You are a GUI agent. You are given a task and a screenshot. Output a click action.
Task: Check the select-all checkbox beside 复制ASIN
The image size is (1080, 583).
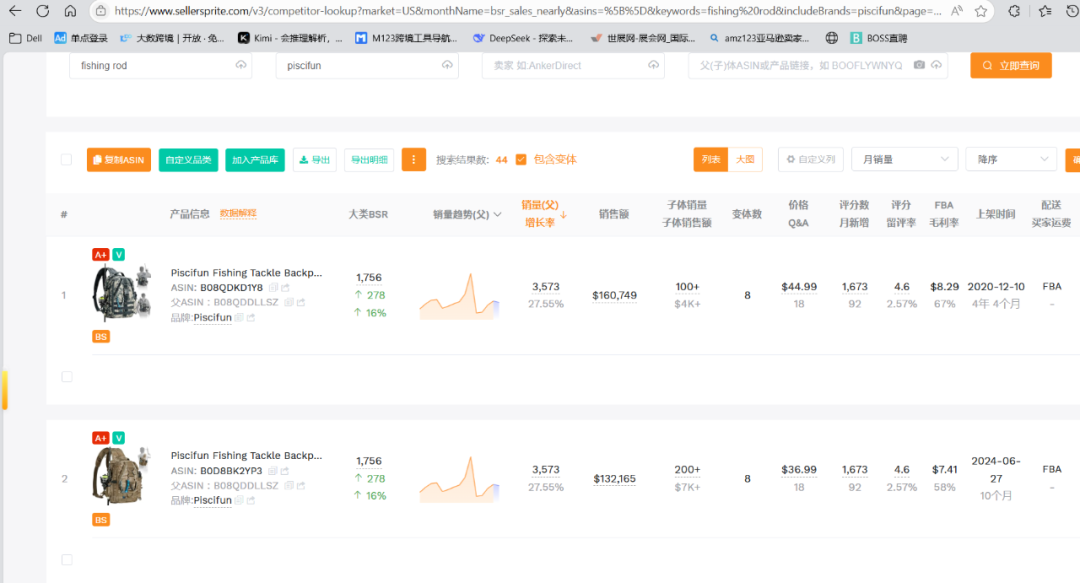[66, 160]
